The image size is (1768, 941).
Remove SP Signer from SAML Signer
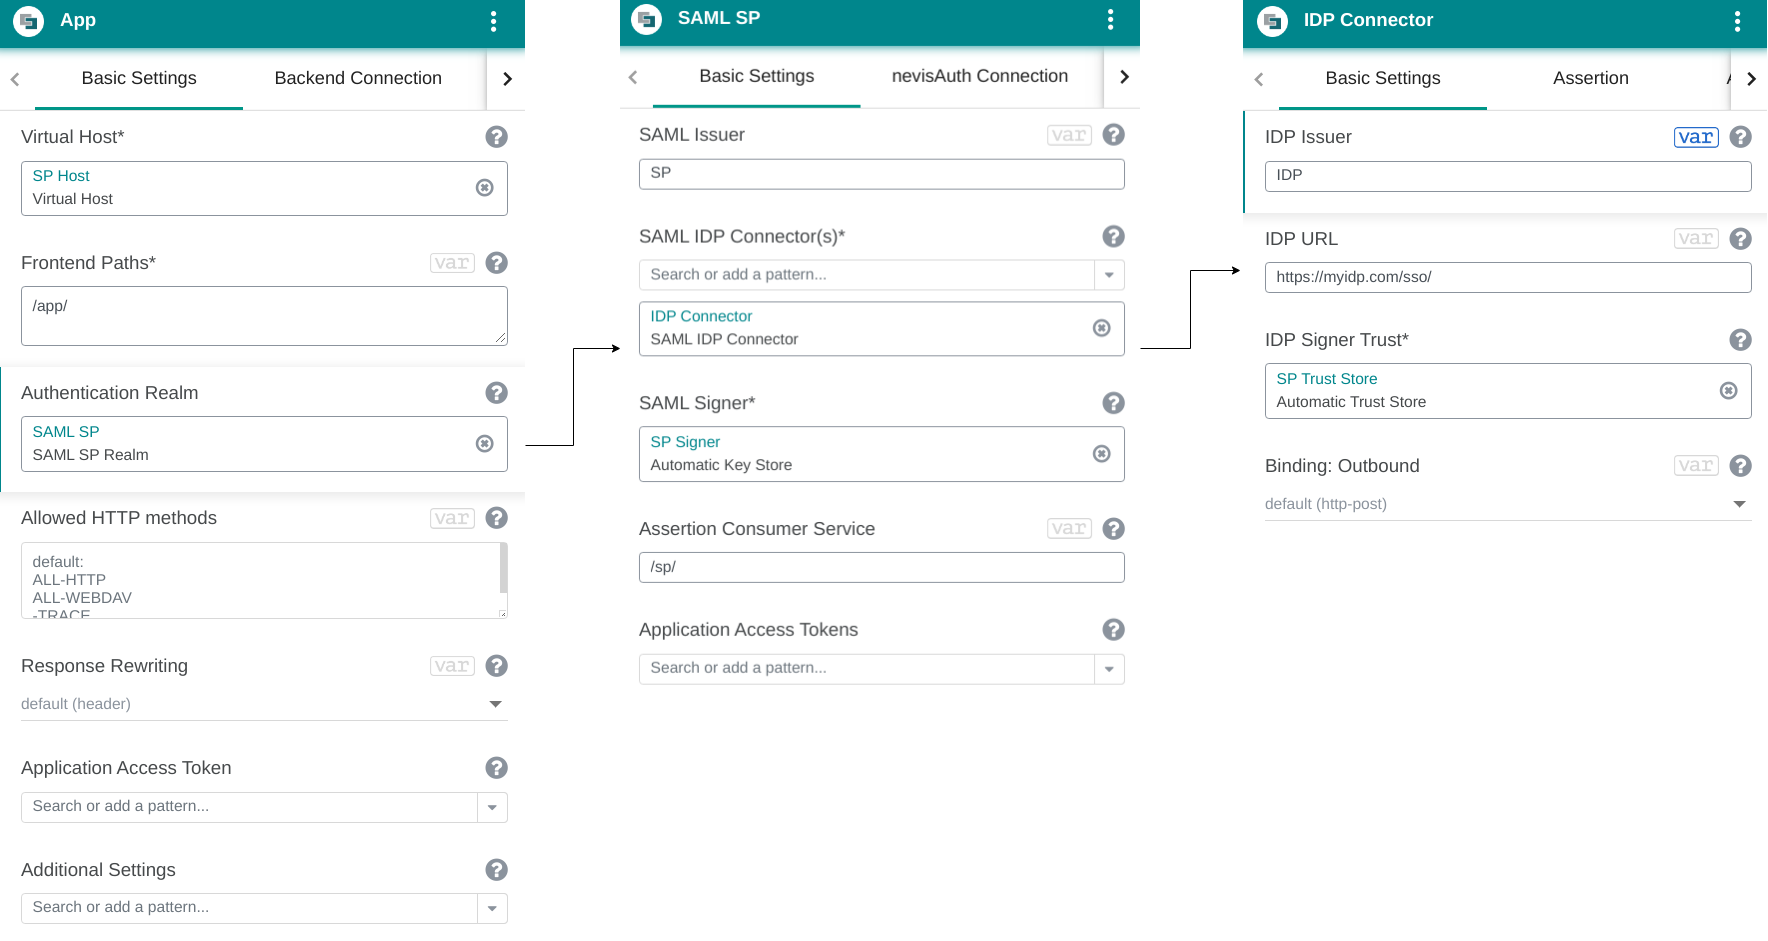(1101, 454)
